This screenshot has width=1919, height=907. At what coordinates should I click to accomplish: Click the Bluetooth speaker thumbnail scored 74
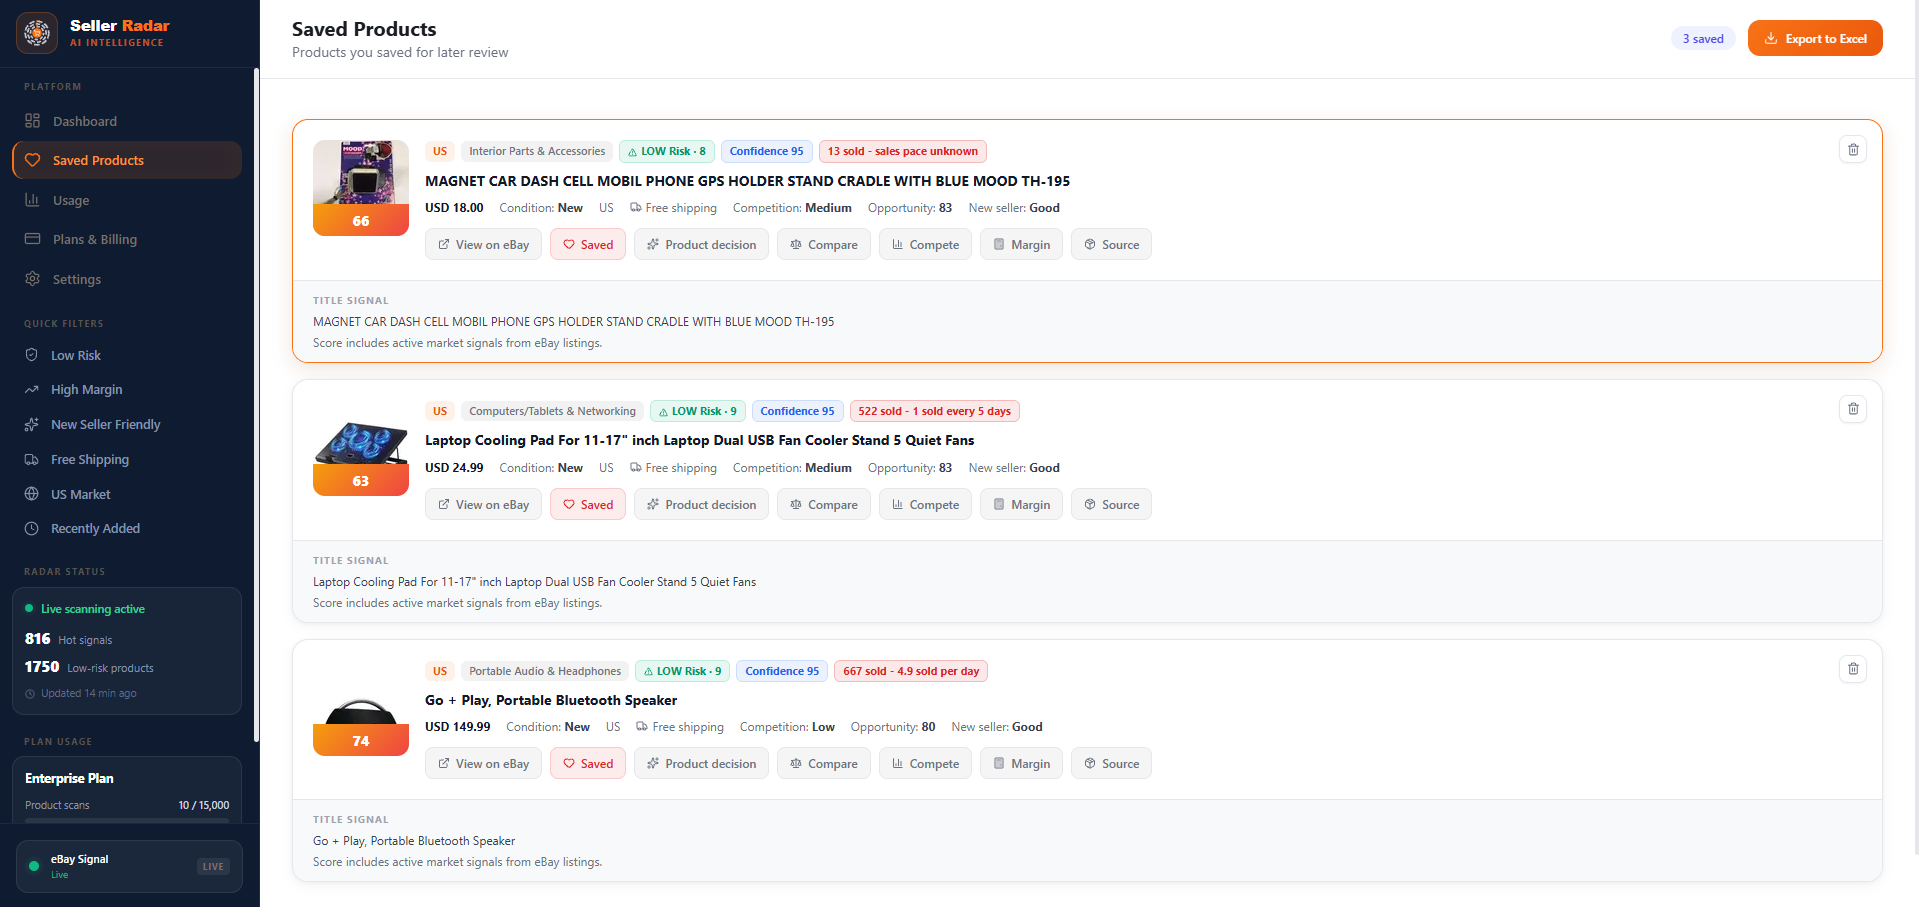pos(361,707)
